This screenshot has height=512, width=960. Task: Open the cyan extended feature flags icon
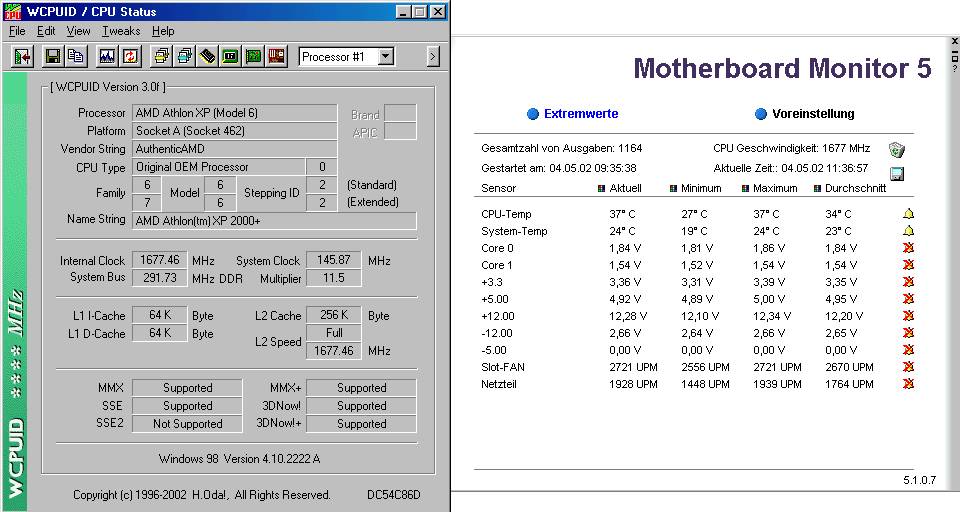[x=184, y=57]
